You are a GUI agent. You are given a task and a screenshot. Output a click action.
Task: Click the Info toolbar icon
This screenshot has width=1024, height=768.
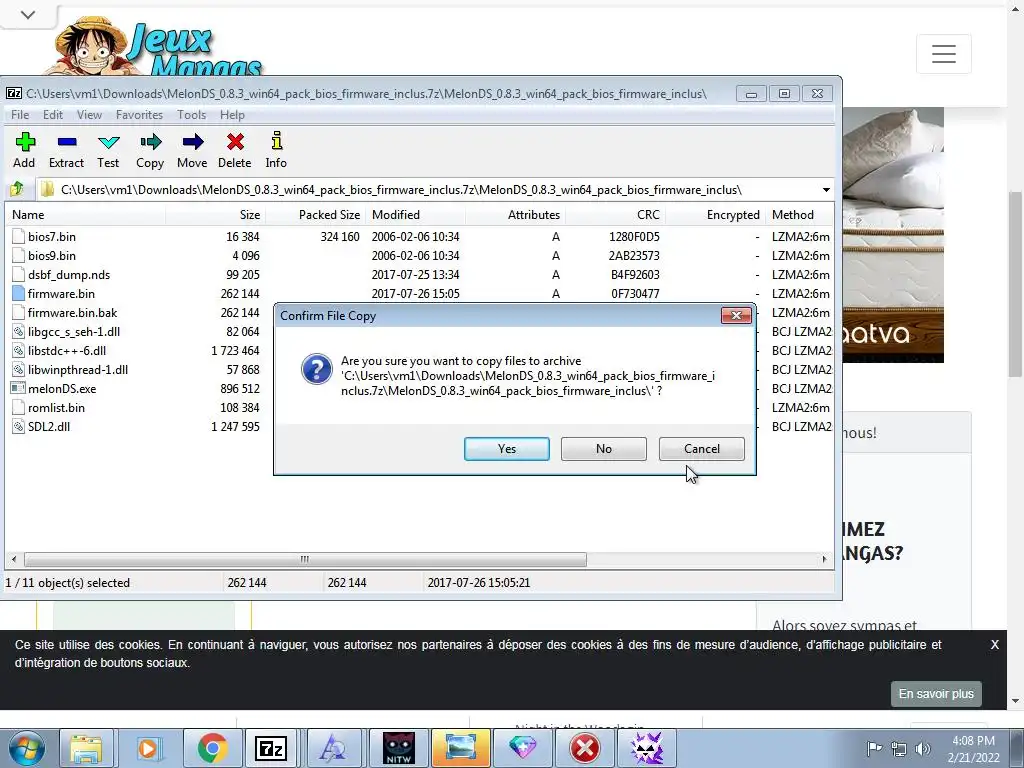pos(276,140)
